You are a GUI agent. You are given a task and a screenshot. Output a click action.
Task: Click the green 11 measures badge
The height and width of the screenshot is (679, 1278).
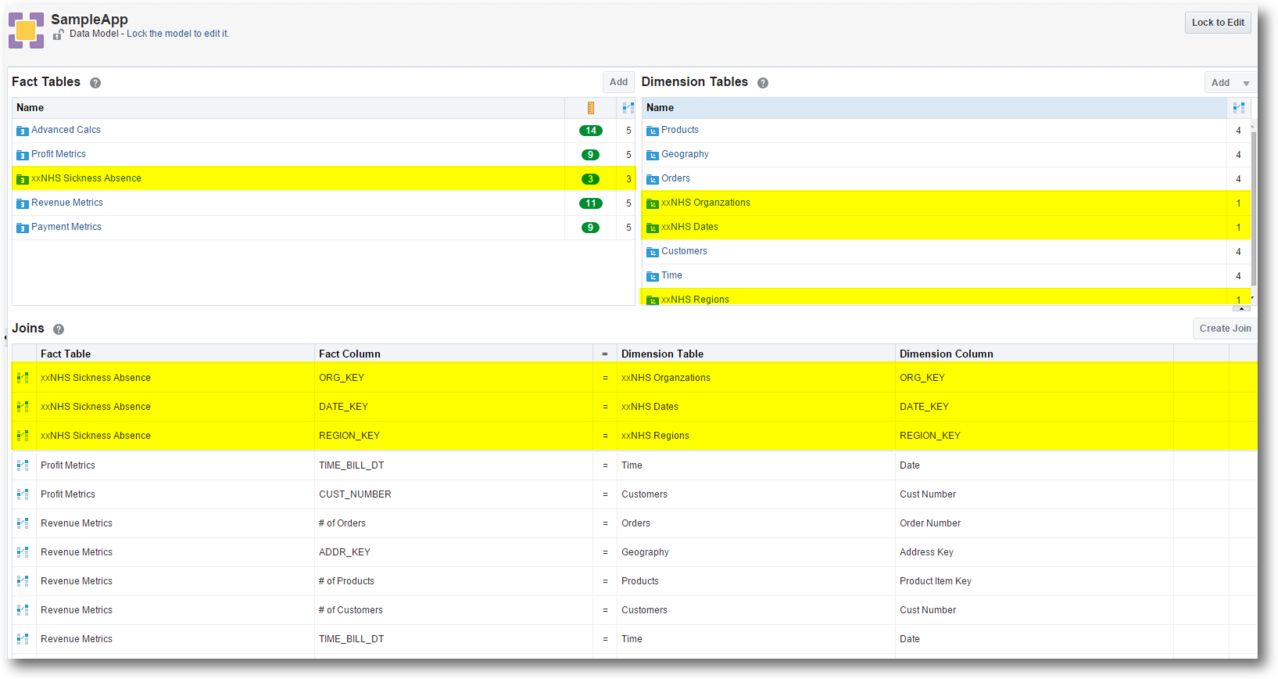591,203
